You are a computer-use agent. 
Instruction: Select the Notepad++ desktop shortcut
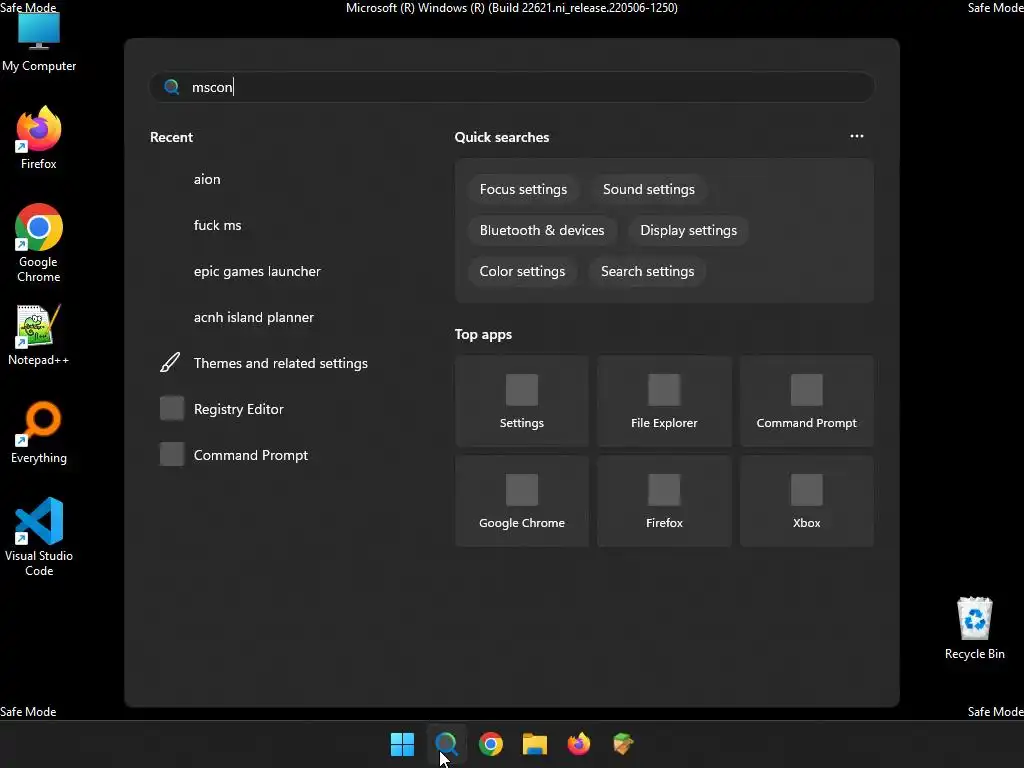tap(39, 334)
